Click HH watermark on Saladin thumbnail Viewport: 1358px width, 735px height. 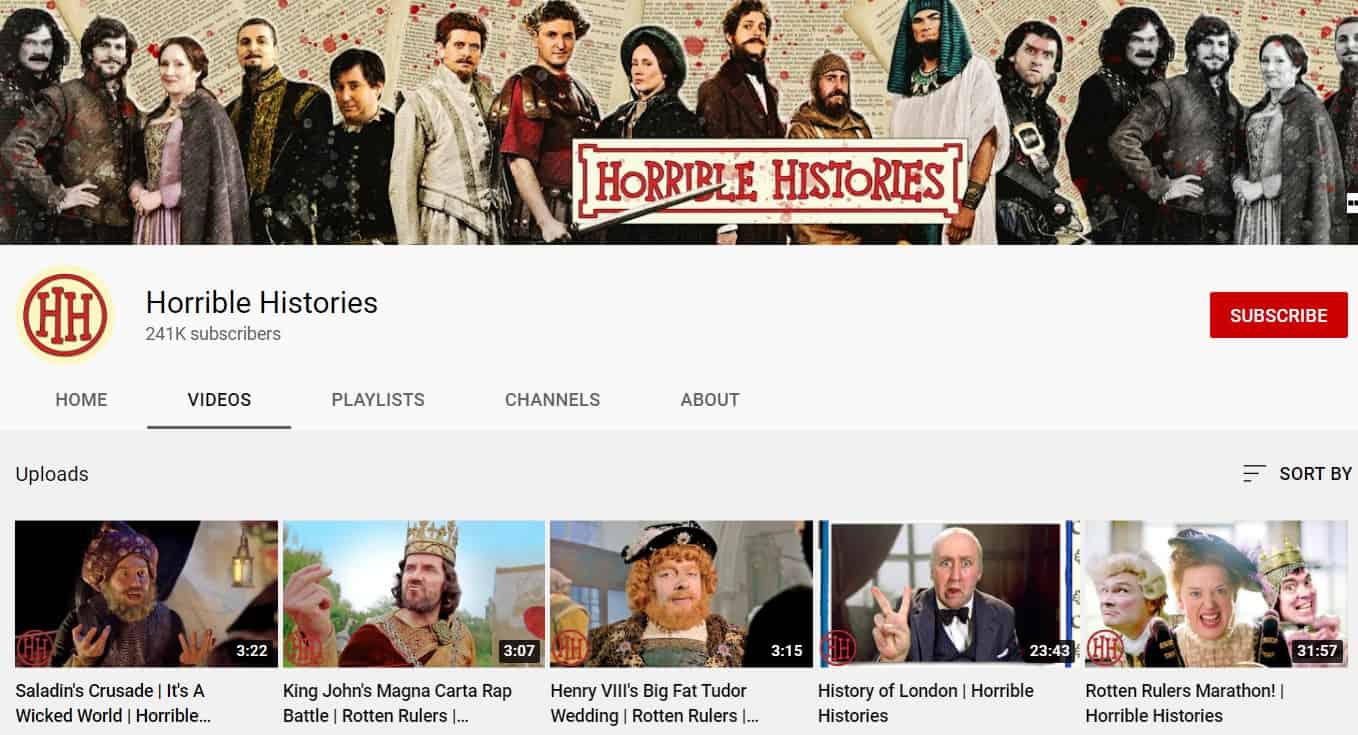click(35, 647)
